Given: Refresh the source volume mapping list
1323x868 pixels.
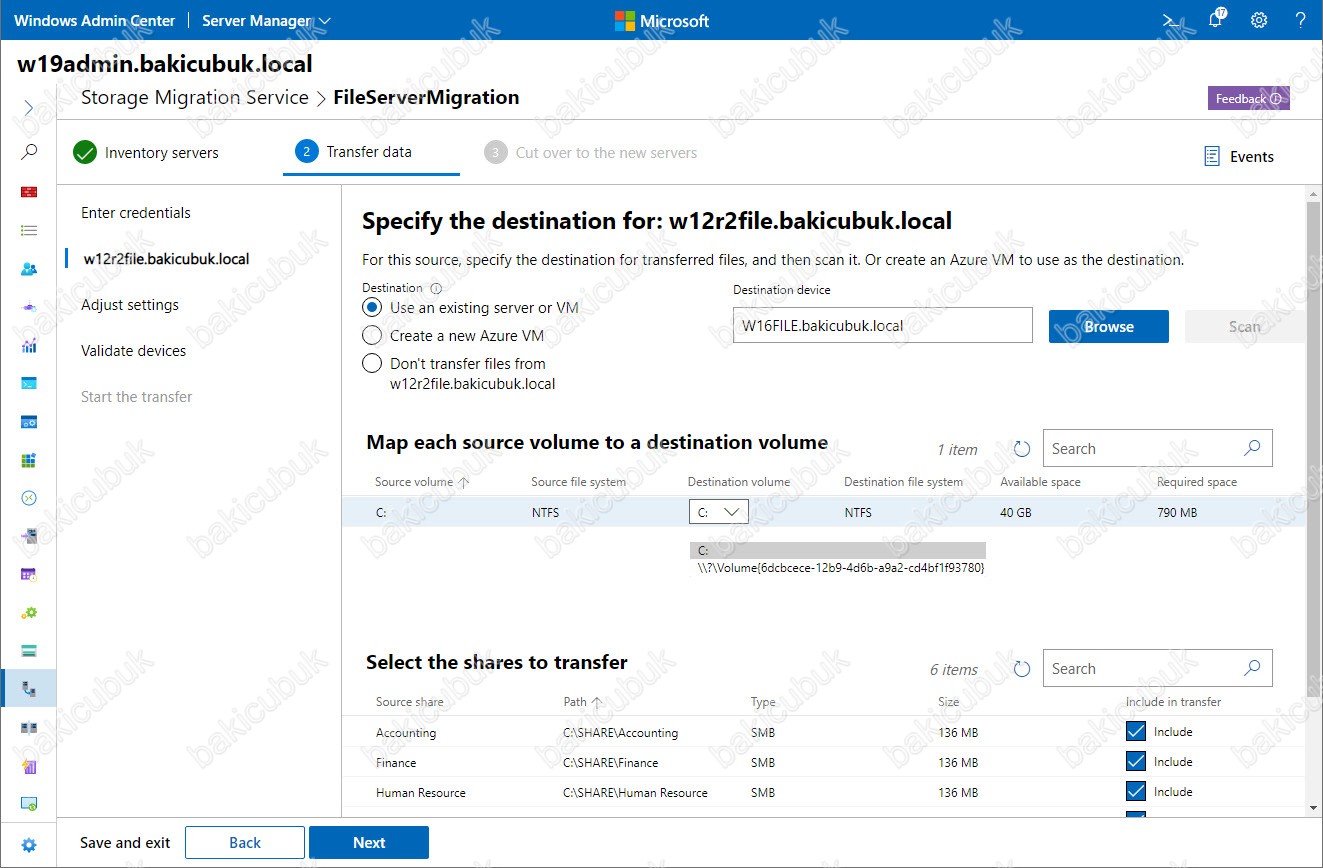Looking at the screenshot, I should pos(1021,449).
